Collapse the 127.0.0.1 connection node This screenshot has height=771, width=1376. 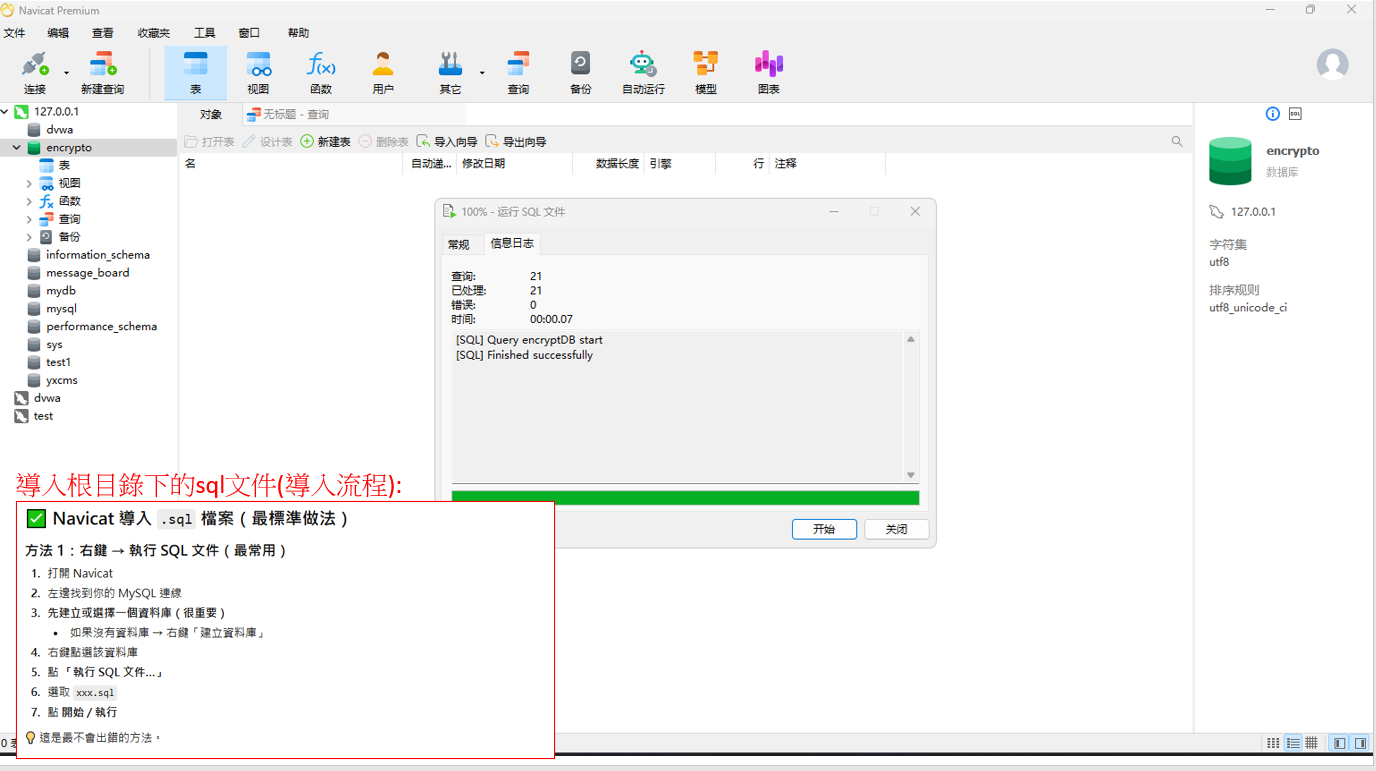tap(5, 112)
